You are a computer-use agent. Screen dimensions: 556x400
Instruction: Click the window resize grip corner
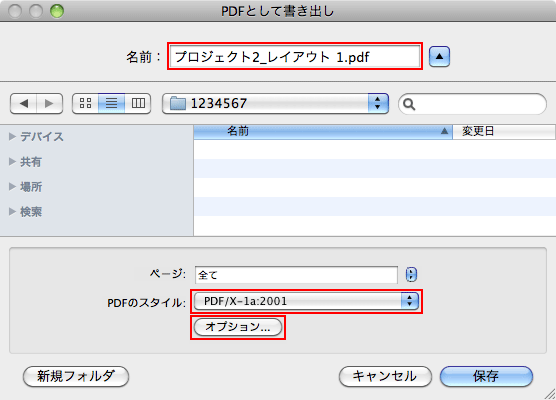(x=550, y=394)
